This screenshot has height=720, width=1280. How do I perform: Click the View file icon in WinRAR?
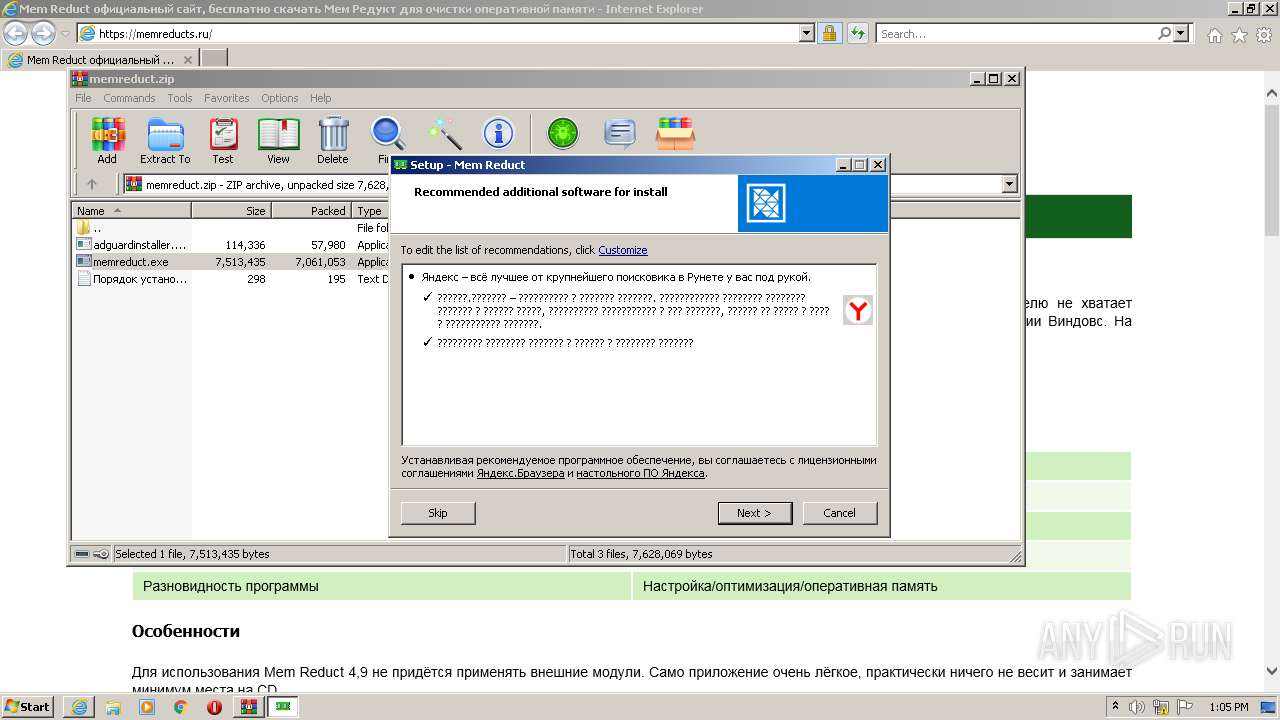[278, 140]
